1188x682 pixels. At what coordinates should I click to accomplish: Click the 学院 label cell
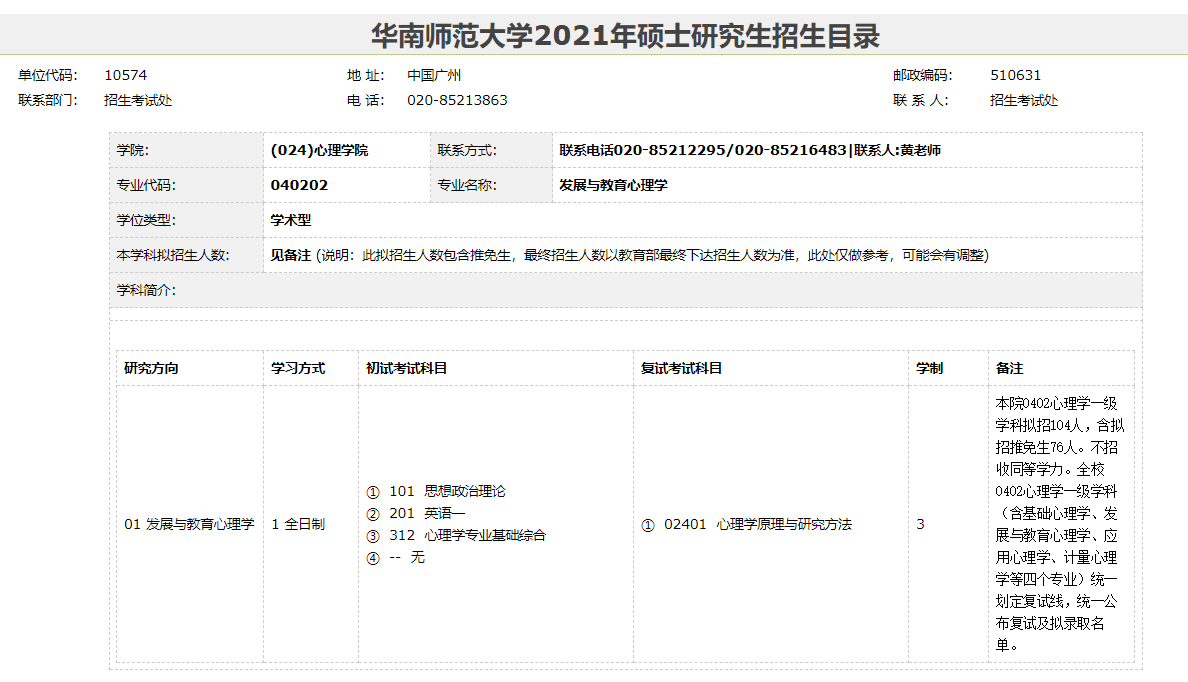tap(186, 150)
